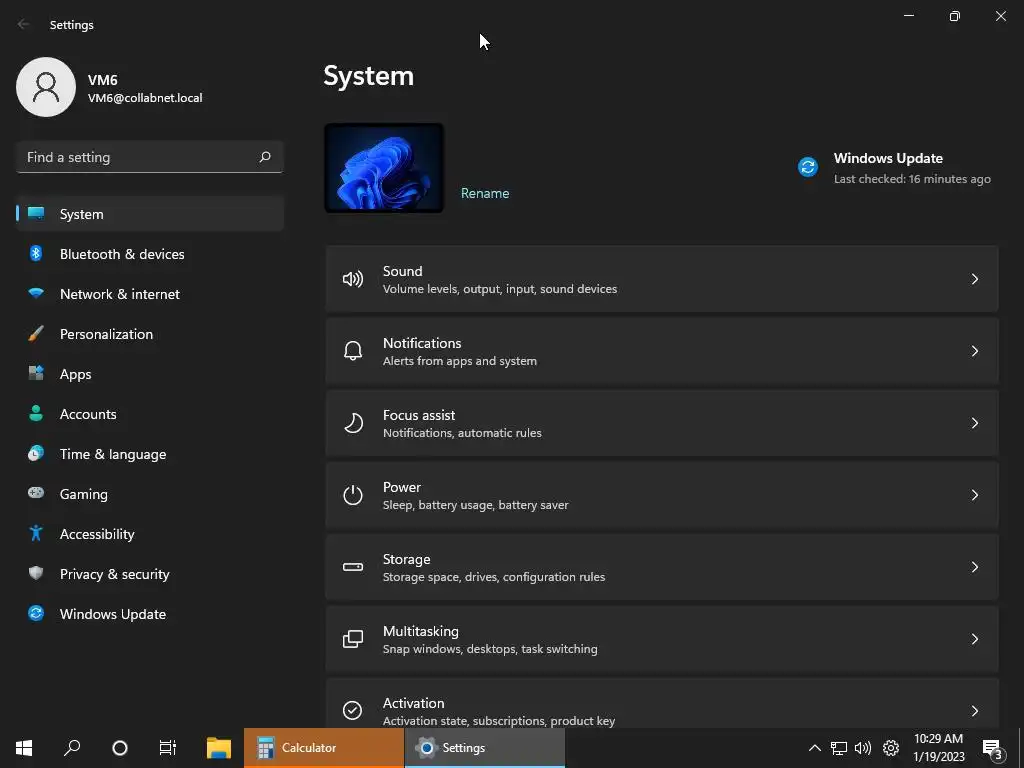Viewport: 1024px width, 768px height.
Task: Click the taskbar clock showing 10:29 AM
Action: (938, 748)
